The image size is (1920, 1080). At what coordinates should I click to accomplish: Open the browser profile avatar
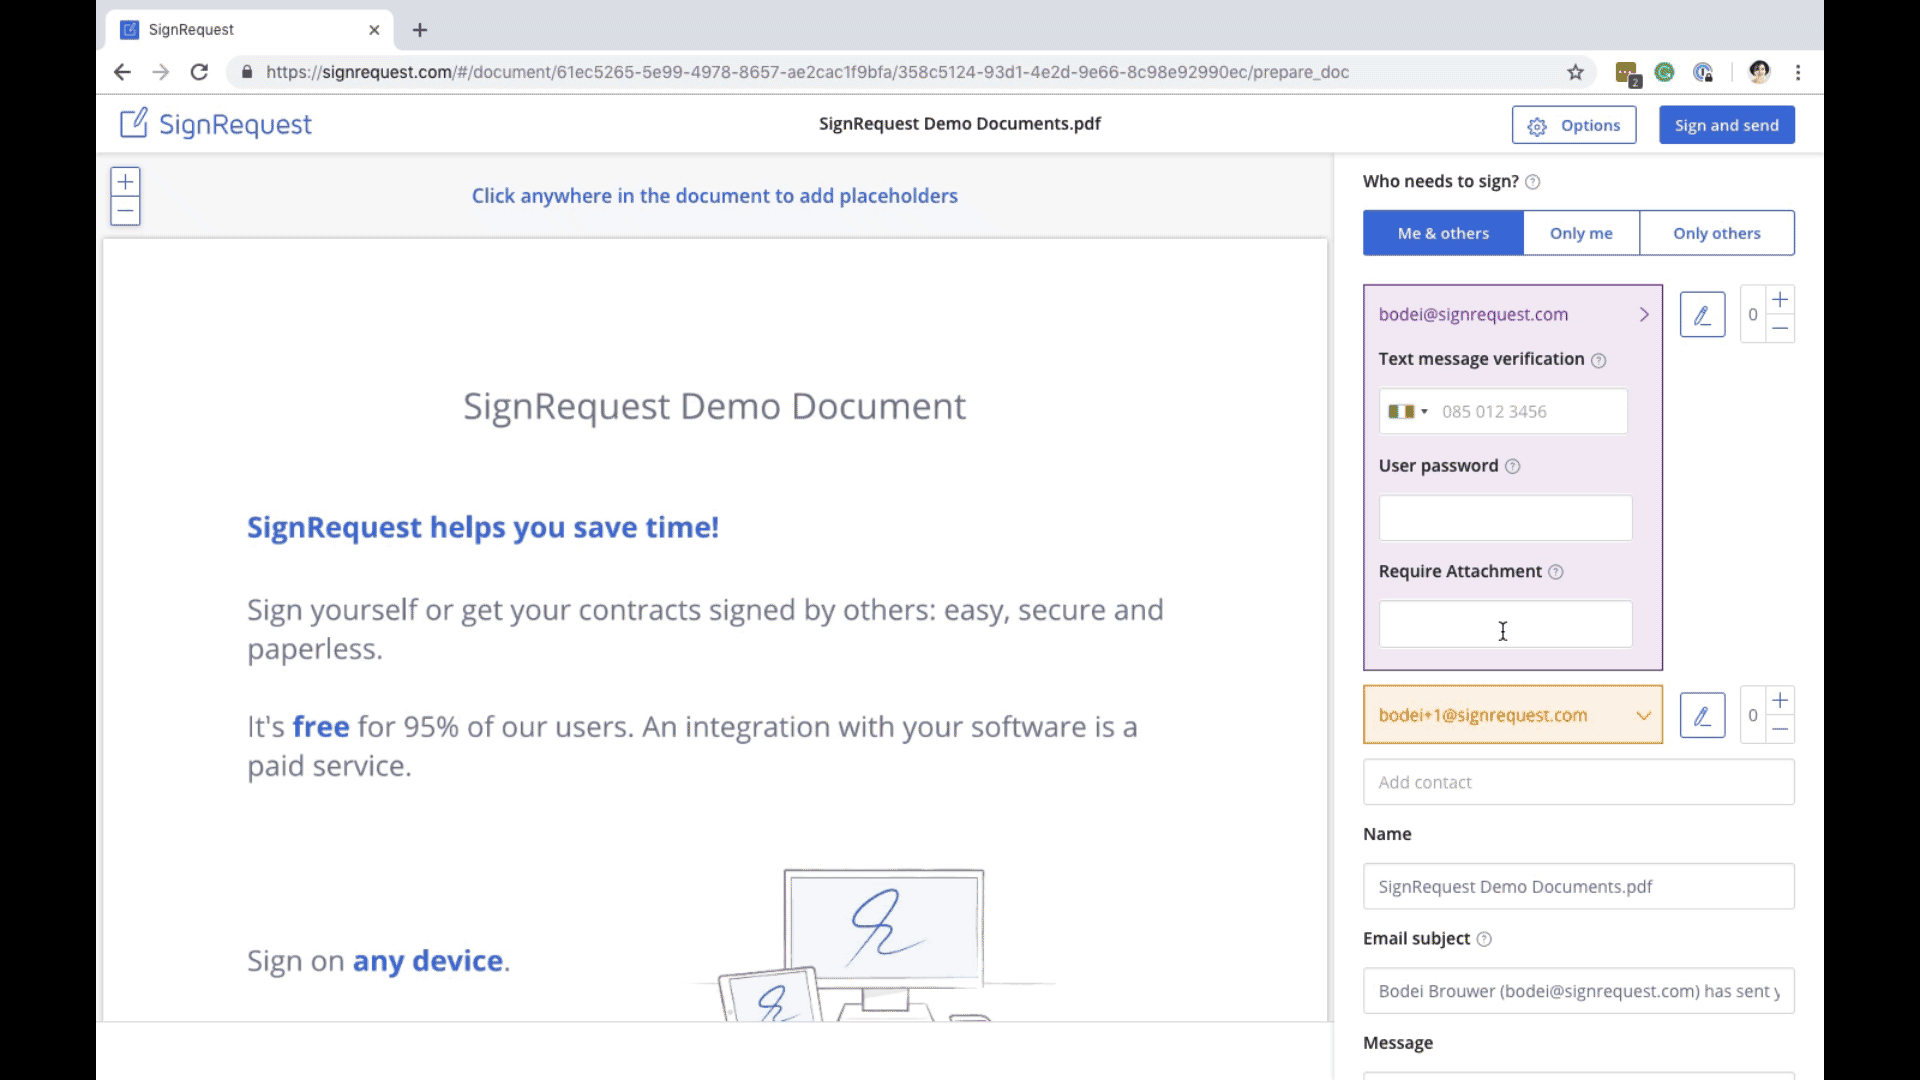coord(1759,72)
